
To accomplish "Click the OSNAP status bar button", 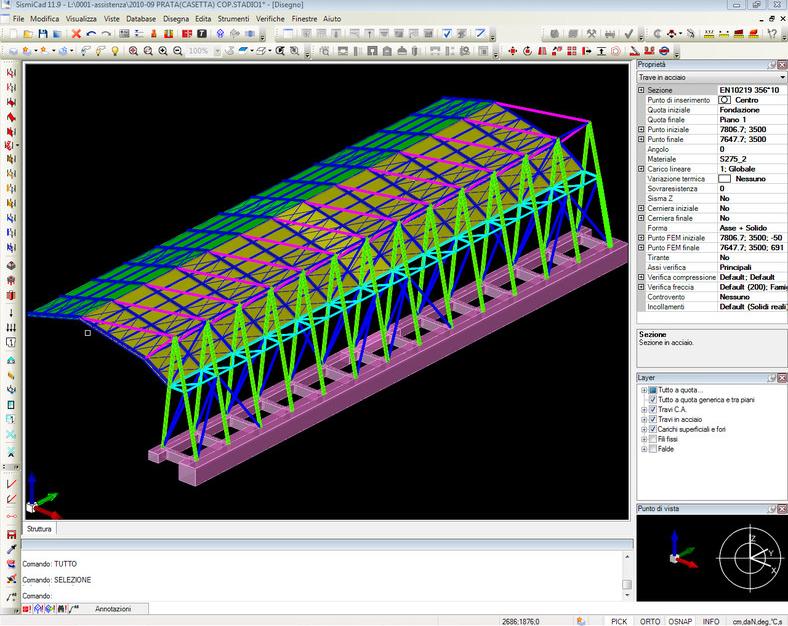I will coord(680,620).
